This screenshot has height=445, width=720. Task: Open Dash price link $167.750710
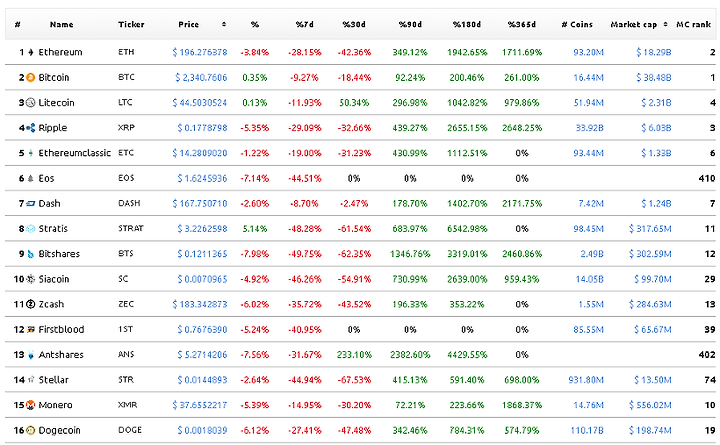(x=200, y=203)
